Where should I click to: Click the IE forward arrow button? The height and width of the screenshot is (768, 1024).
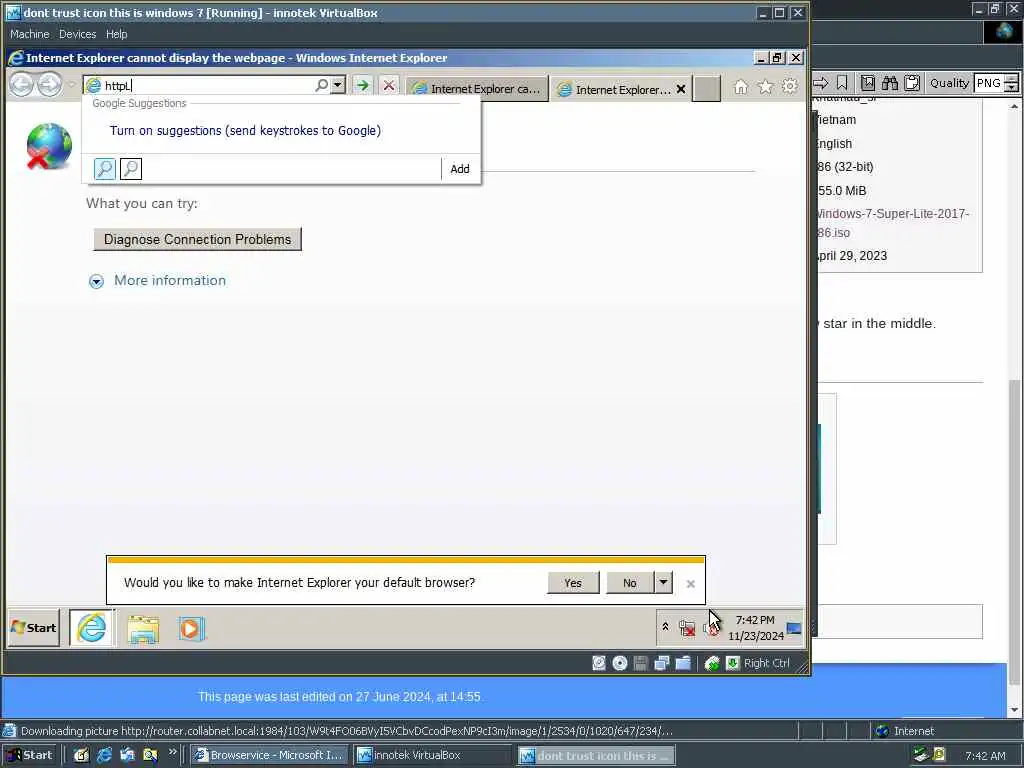[50, 85]
